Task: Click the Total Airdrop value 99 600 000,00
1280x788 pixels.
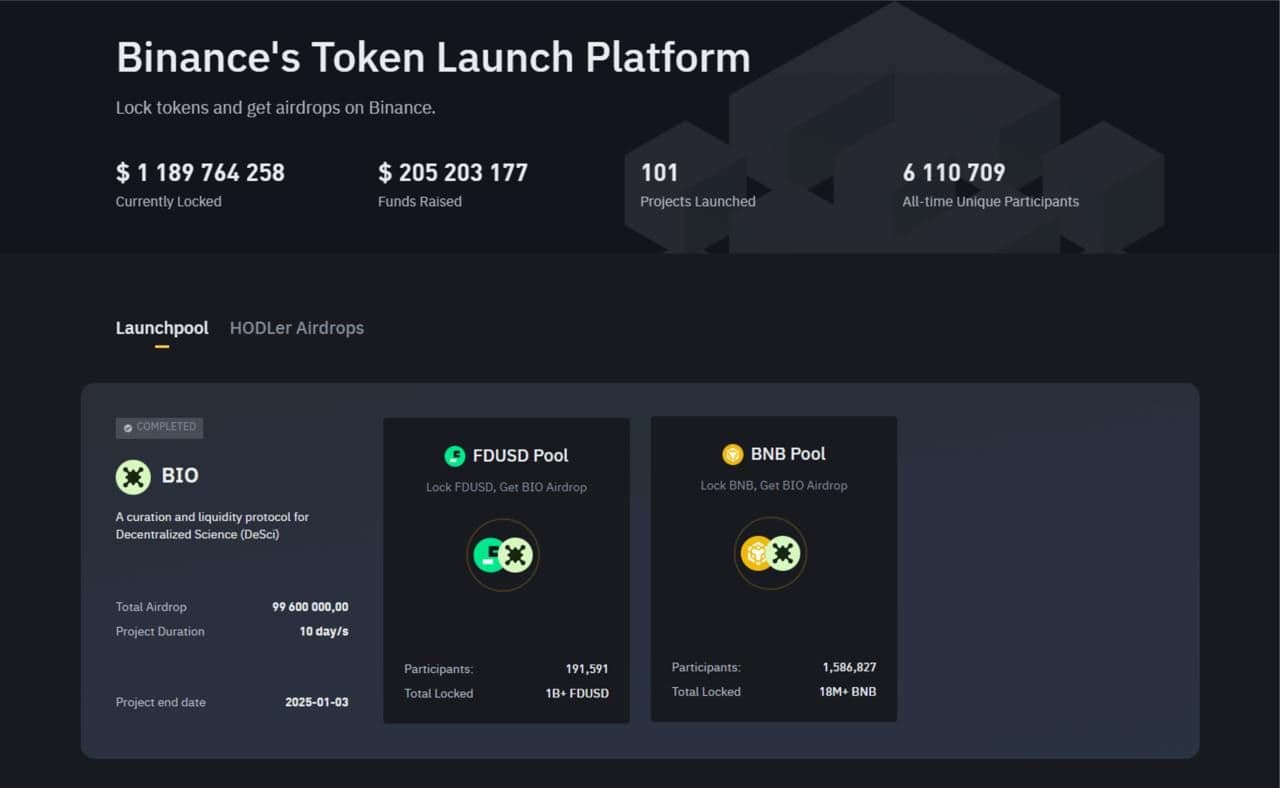Action: pos(310,607)
